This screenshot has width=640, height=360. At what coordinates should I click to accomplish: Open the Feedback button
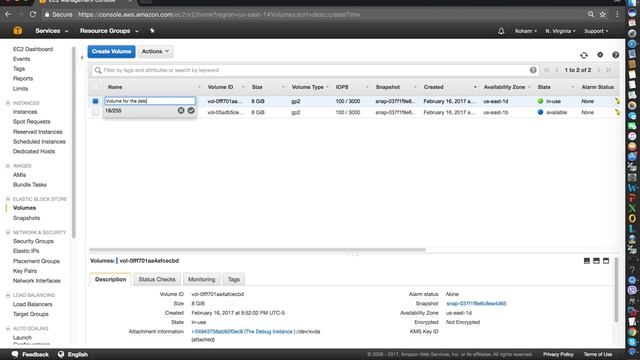click(30, 354)
